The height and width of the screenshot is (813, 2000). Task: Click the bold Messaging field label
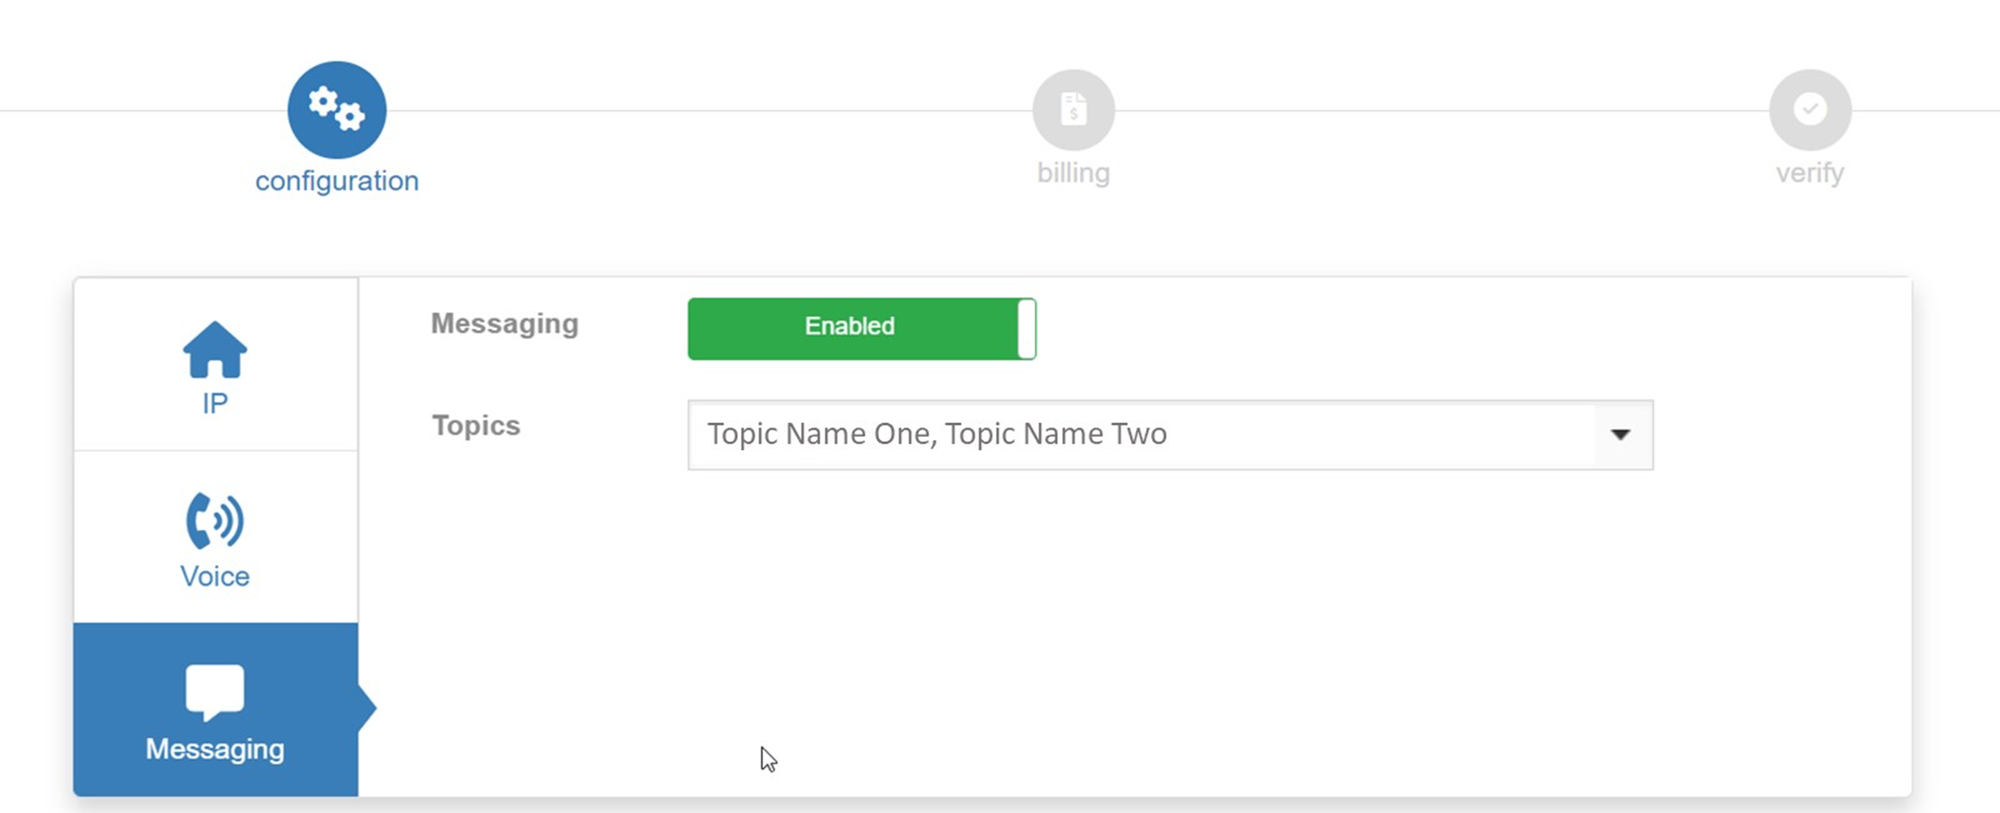click(x=505, y=324)
